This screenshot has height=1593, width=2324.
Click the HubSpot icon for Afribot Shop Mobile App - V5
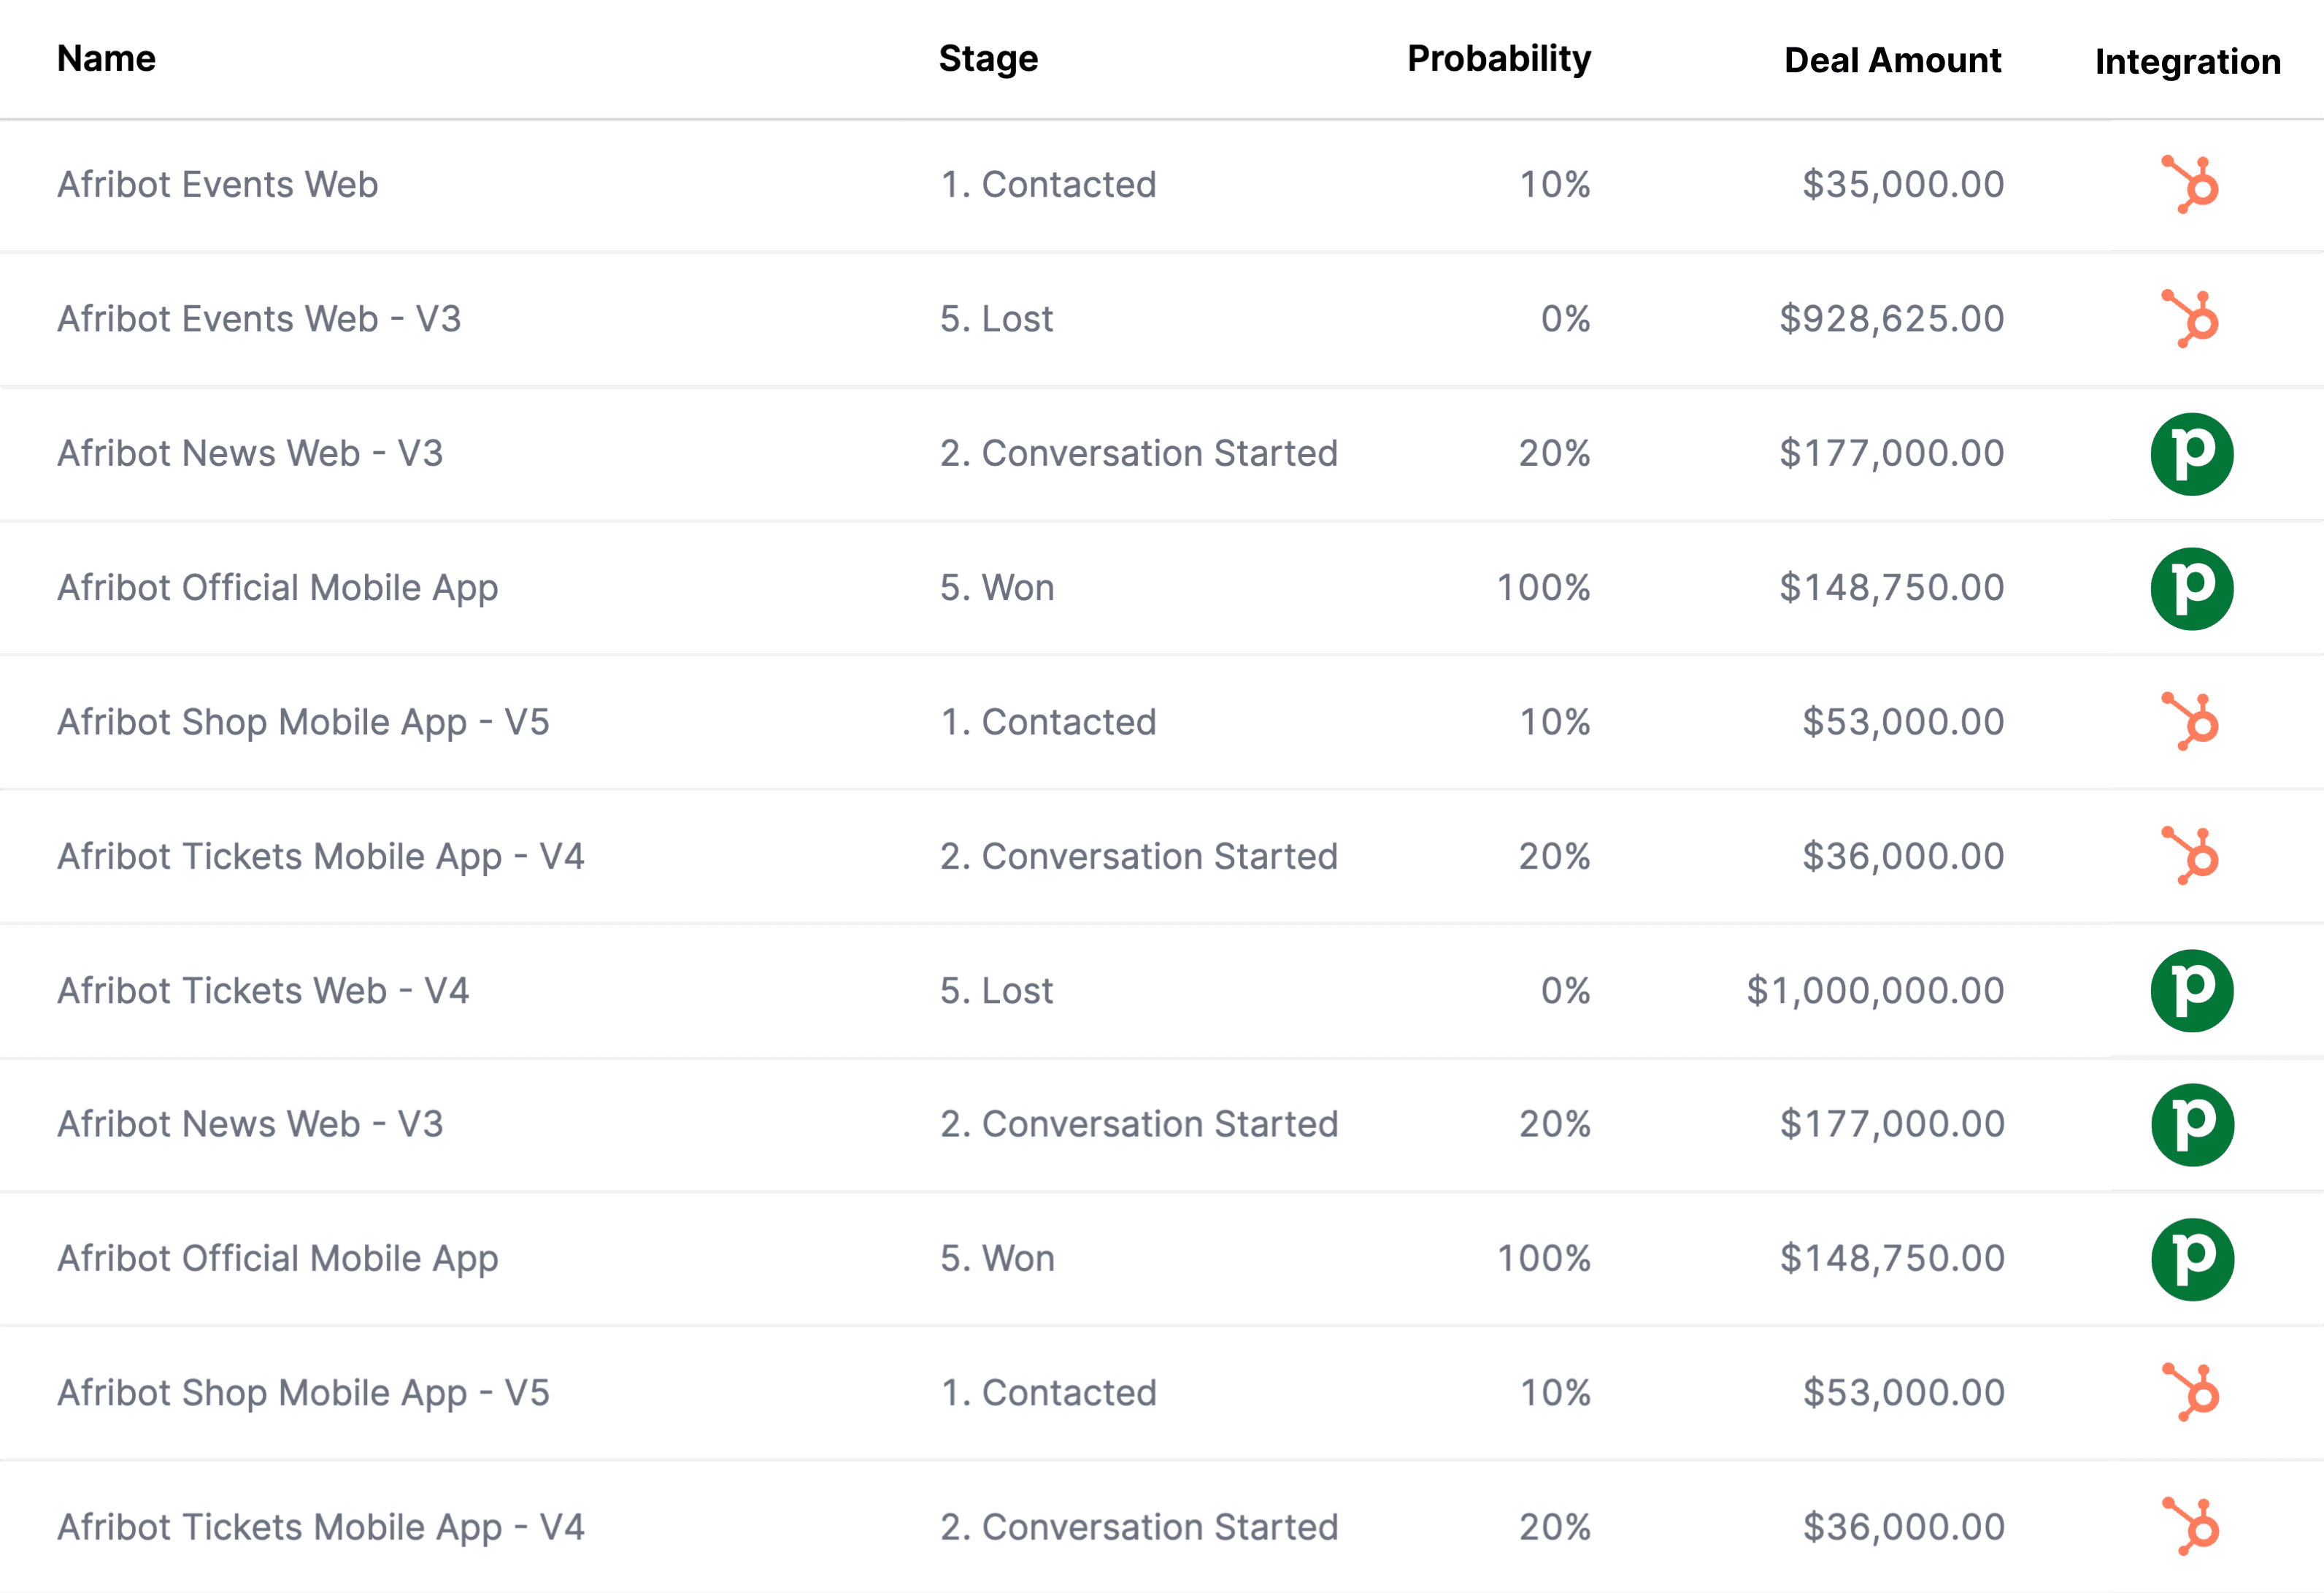2191,721
